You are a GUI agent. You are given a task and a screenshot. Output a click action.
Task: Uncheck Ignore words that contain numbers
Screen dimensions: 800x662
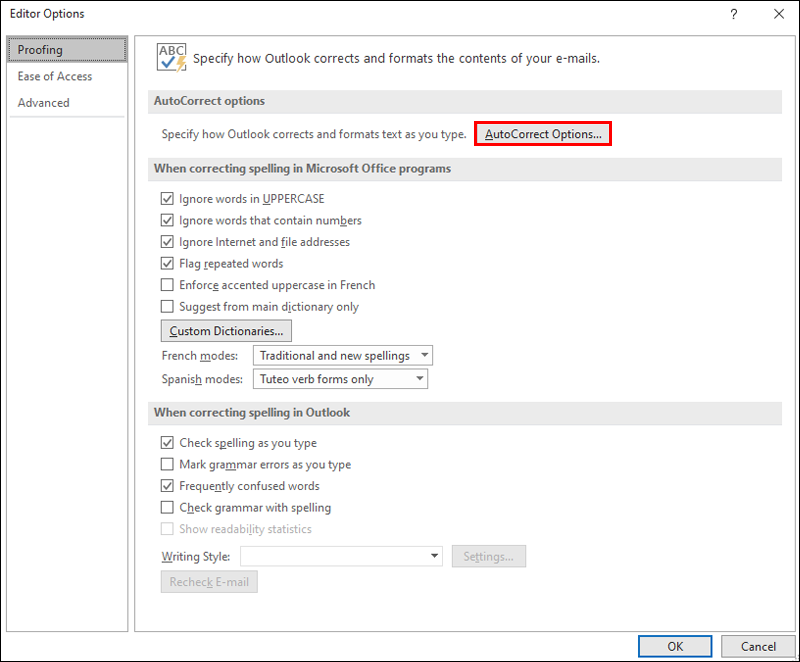coord(168,220)
